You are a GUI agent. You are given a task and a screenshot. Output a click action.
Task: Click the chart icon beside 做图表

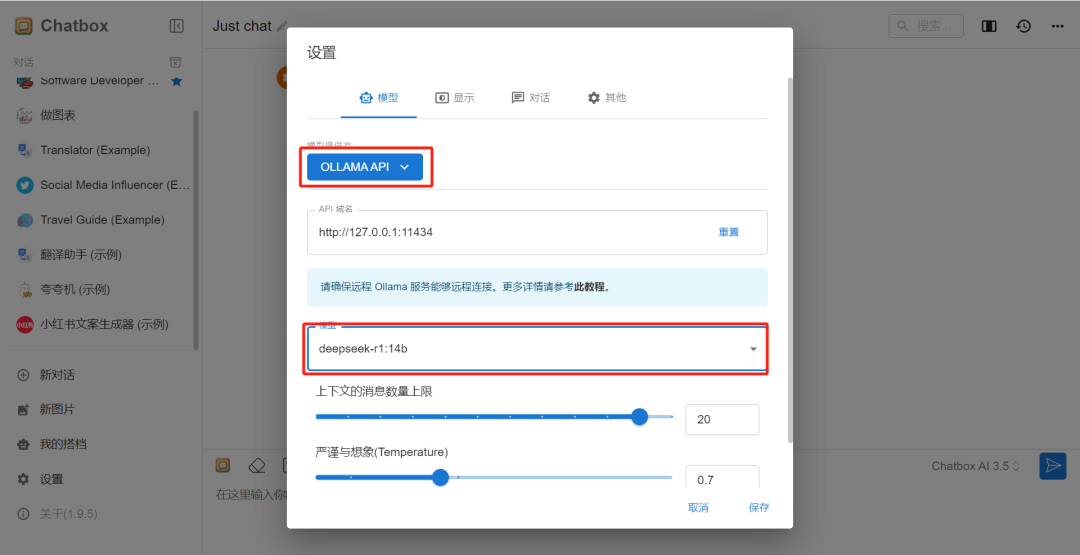[25, 116]
